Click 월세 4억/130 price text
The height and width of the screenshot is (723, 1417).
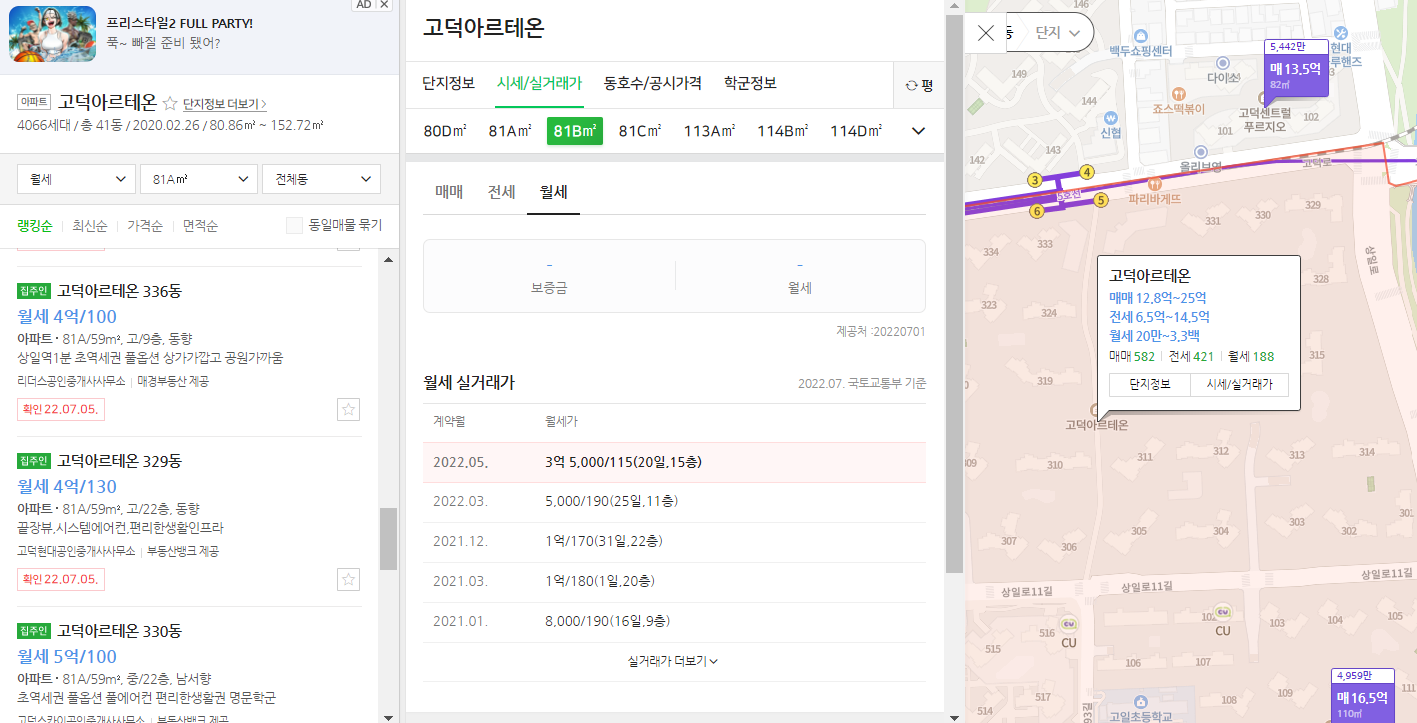(67, 487)
